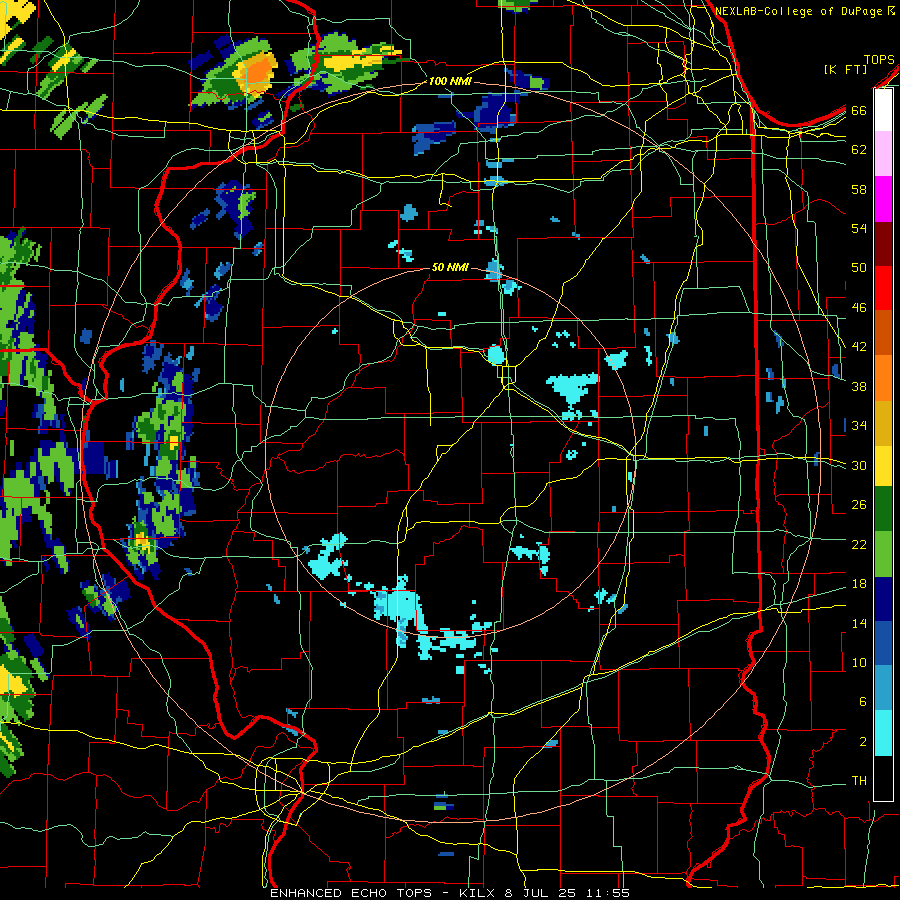Click the '22' legend value

click(x=859, y=544)
